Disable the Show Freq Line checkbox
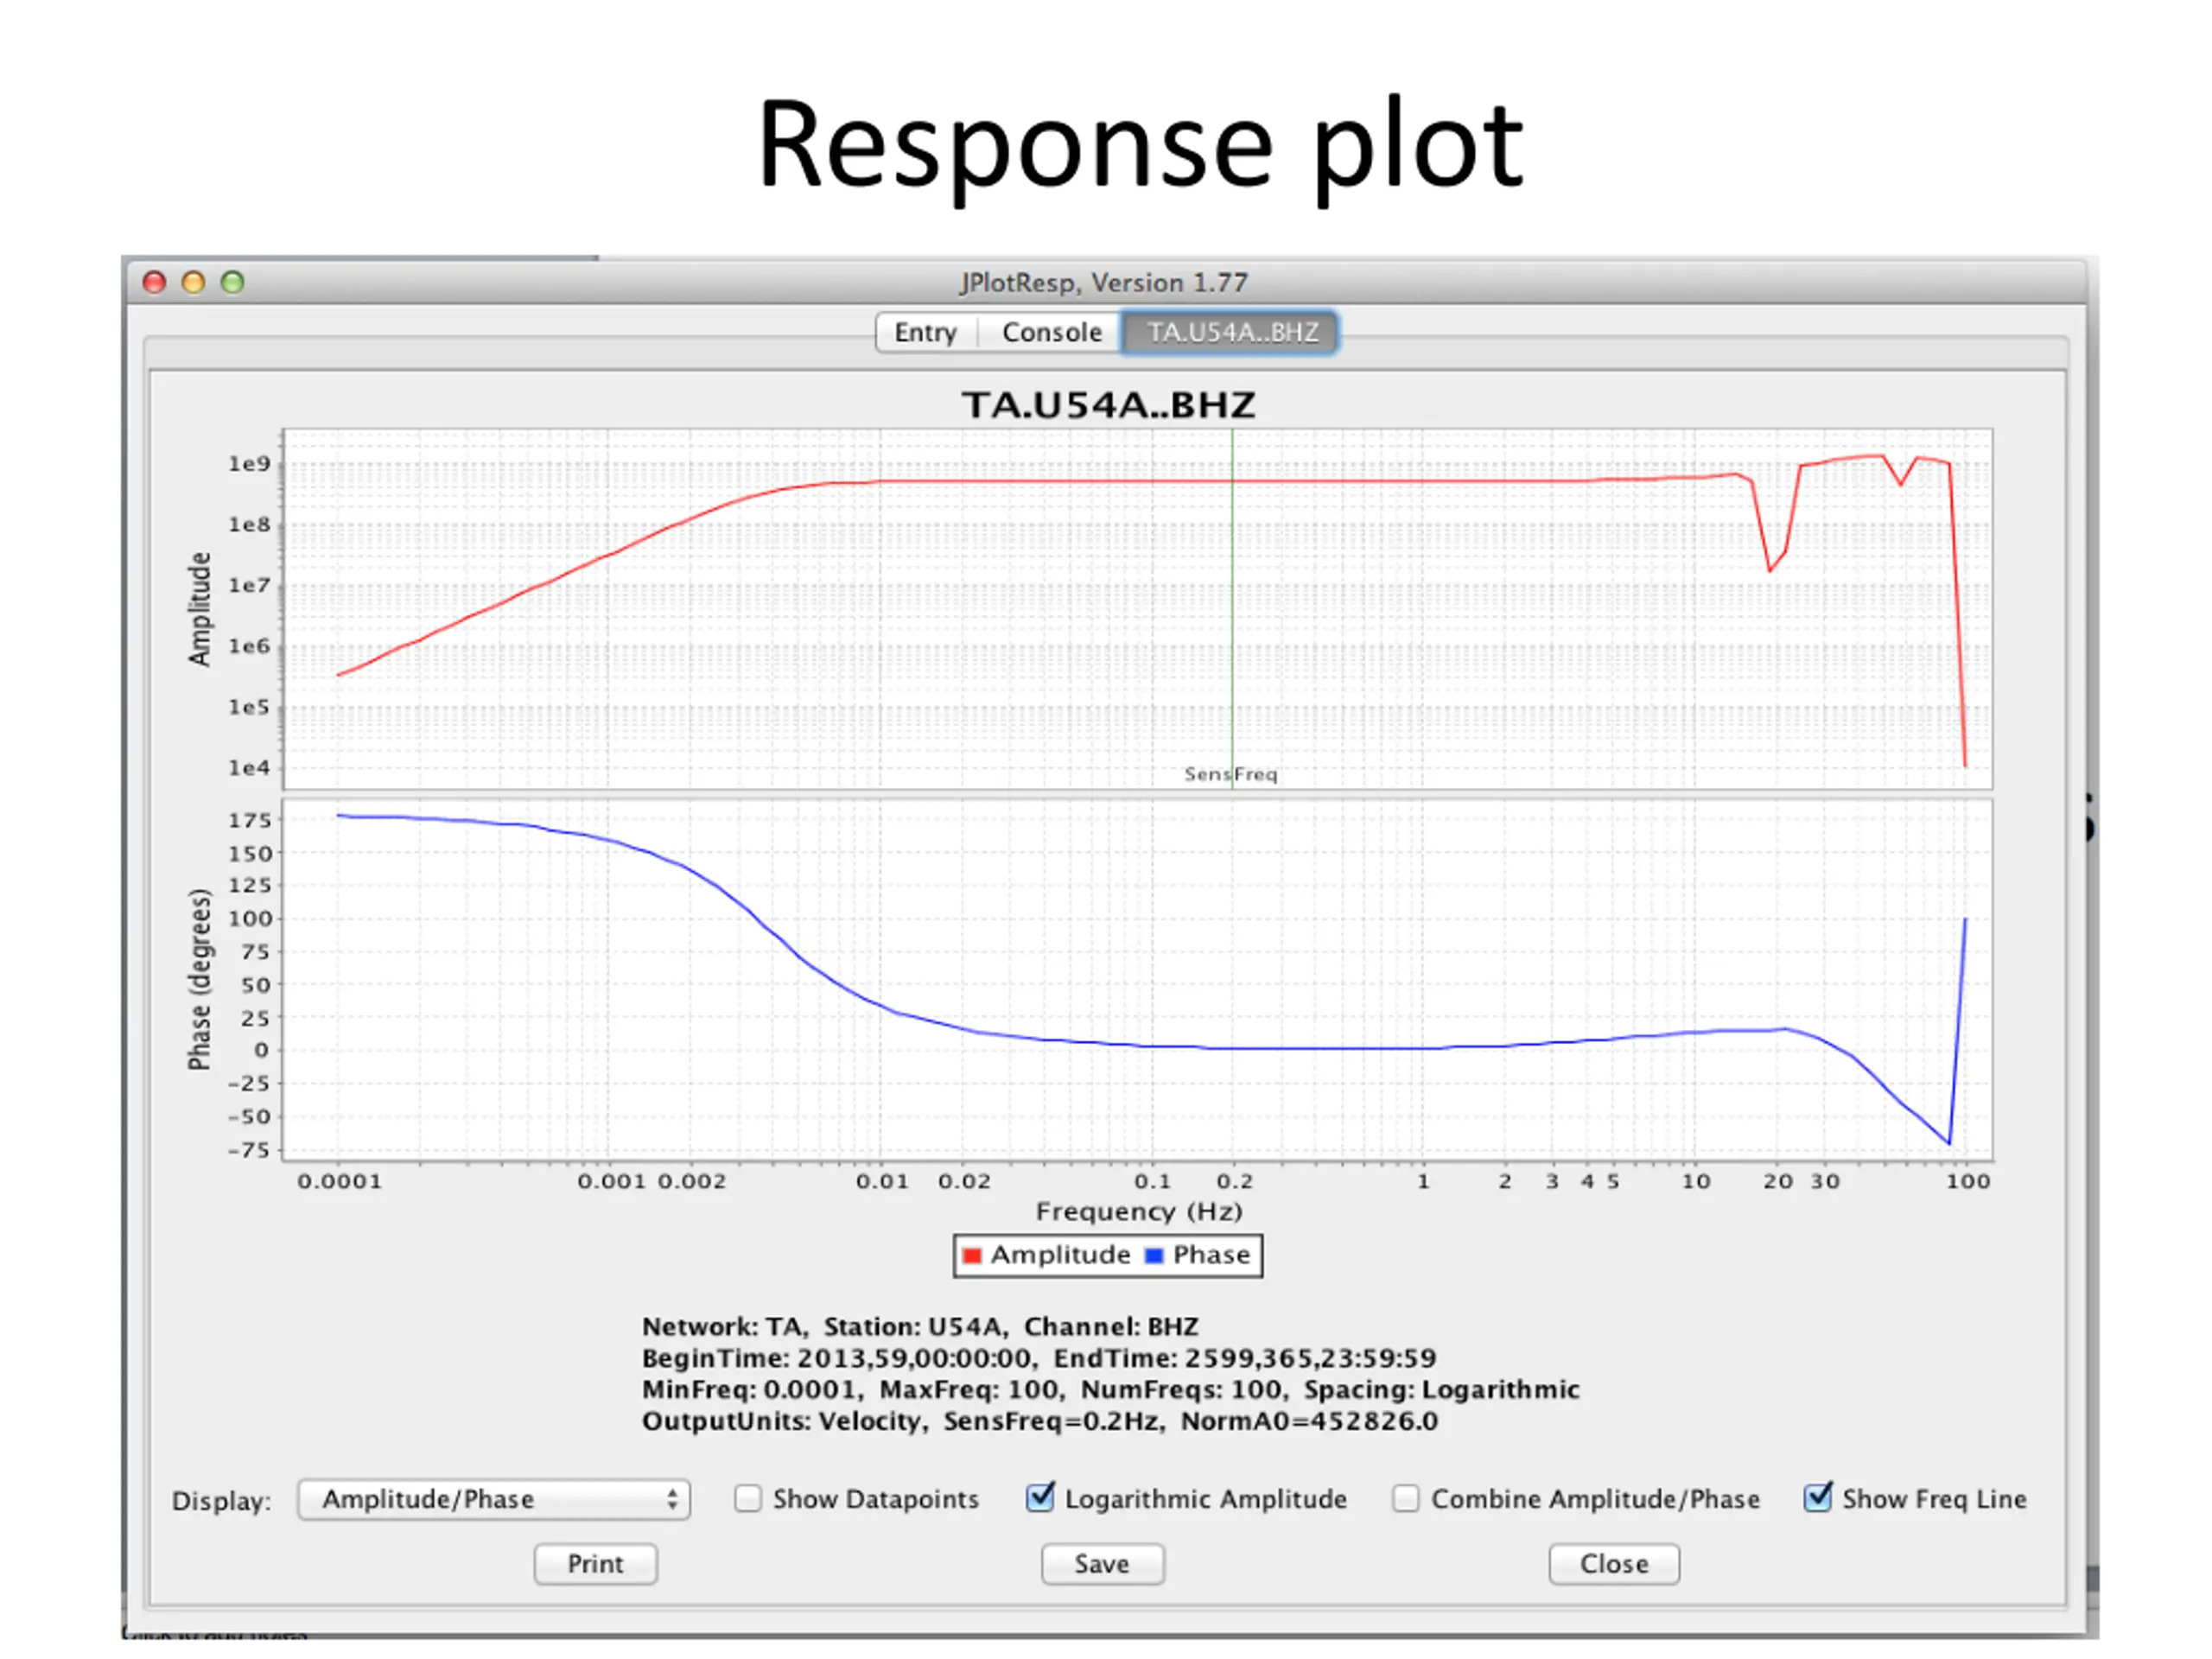 (1817, 1498)
